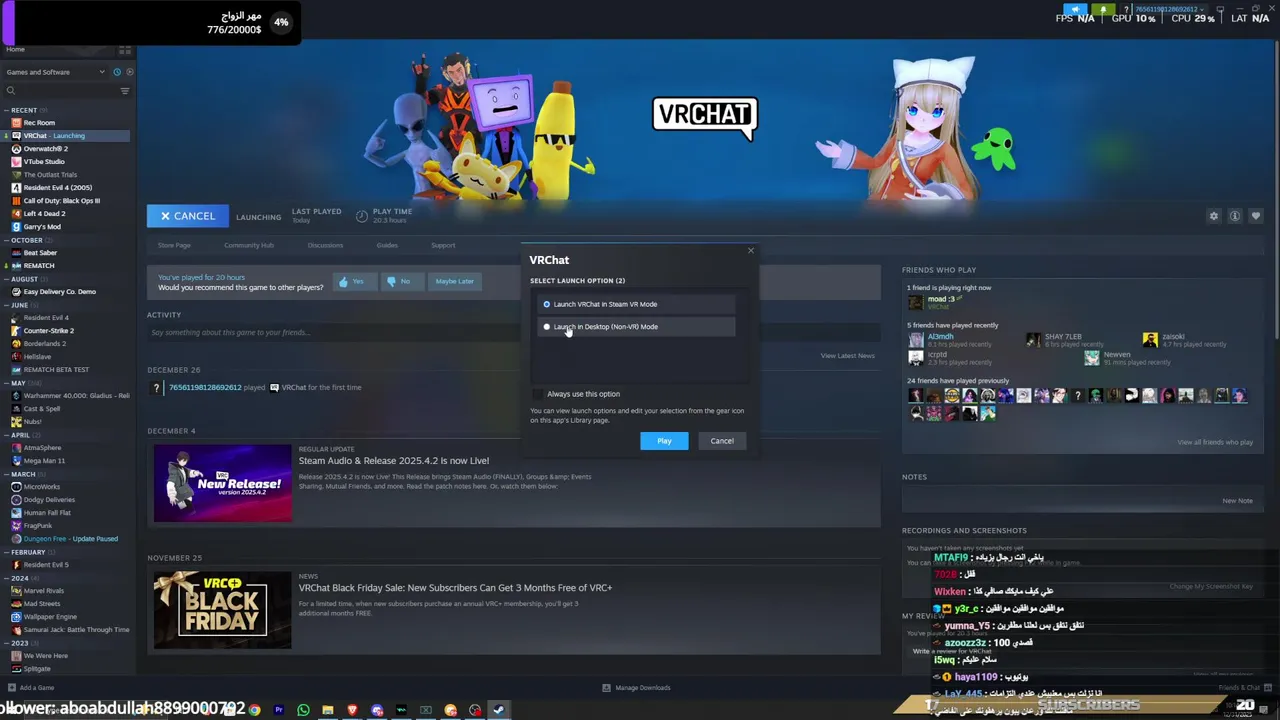The width and height of the screenshot is (1280, 720).
Task: Click the Rec Room game icon
Action: [x=16, y=123]
